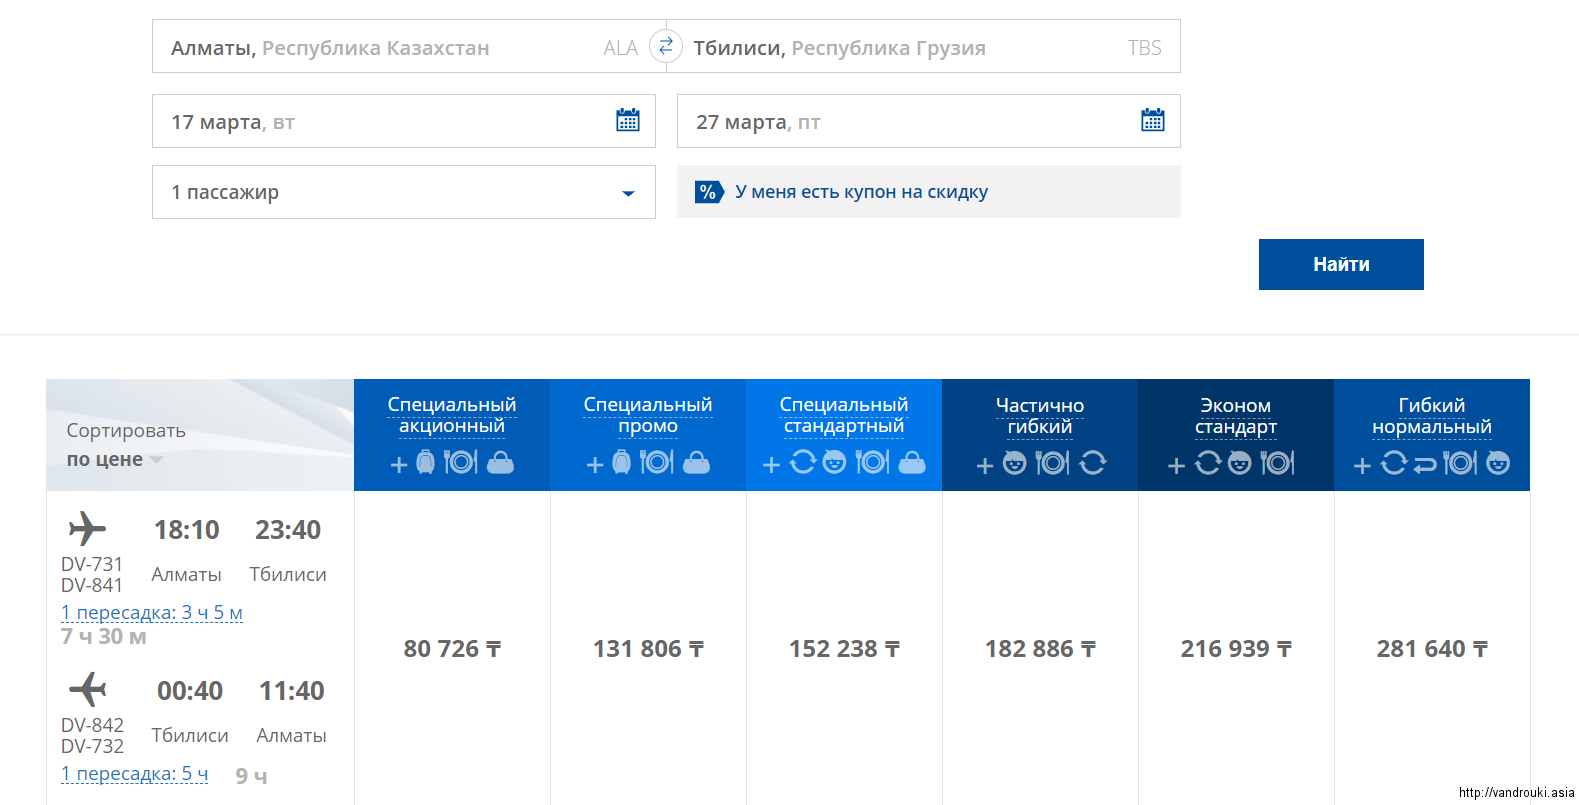Choose the 182 886 ₸ fare
The height and width of the screenshot is (805, 1579).
1040,649
